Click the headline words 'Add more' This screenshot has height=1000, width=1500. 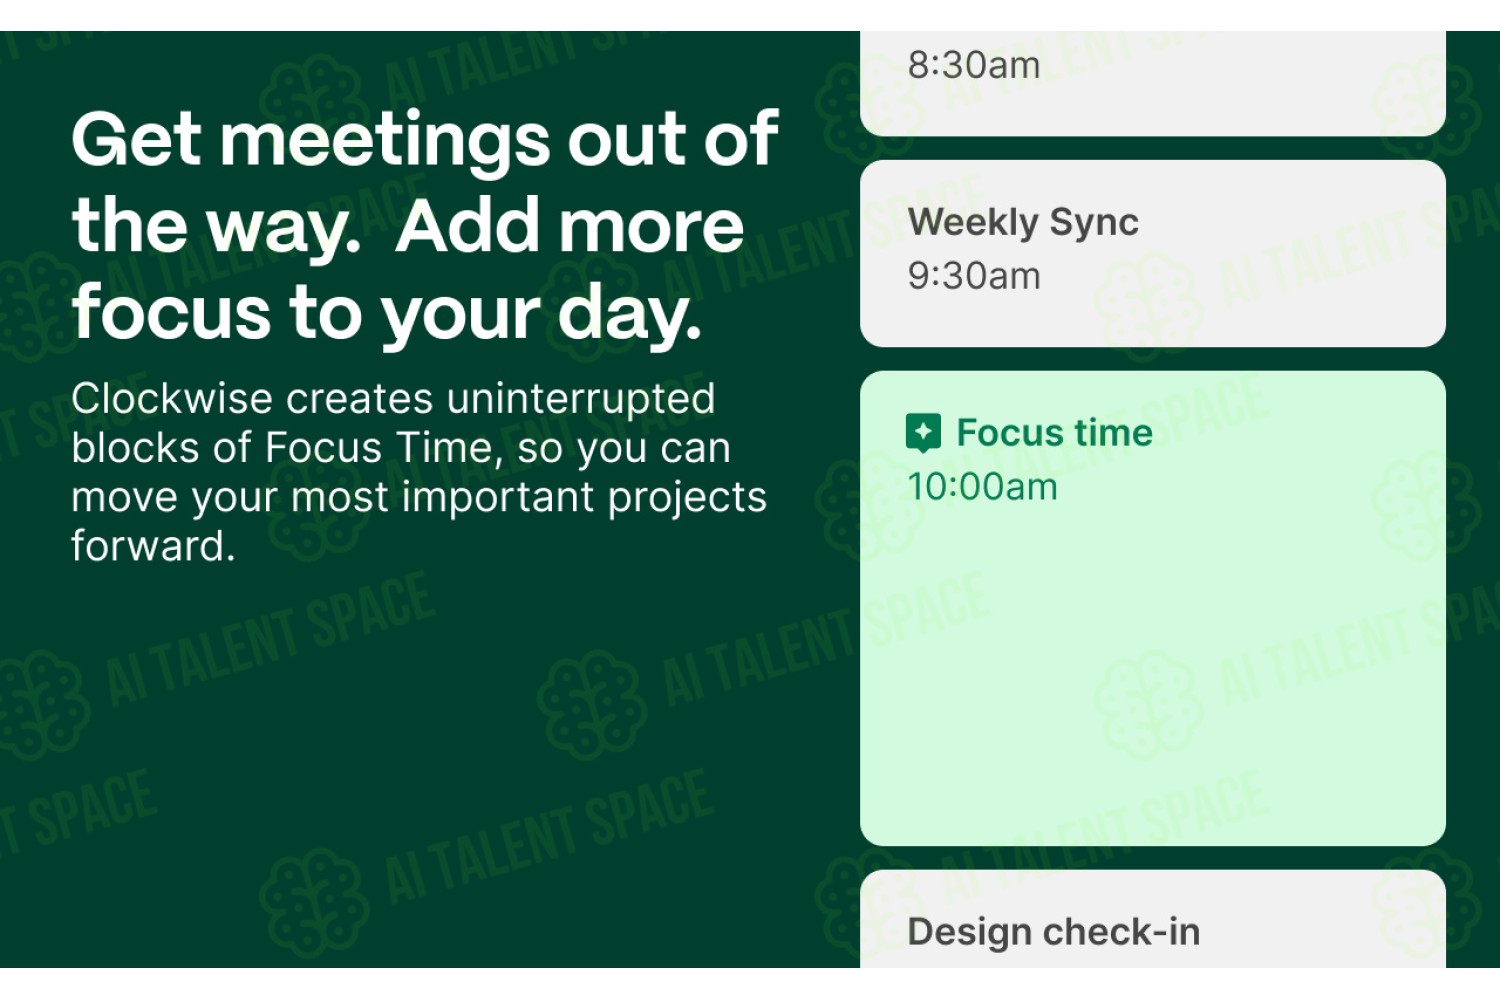click(570, 226)
